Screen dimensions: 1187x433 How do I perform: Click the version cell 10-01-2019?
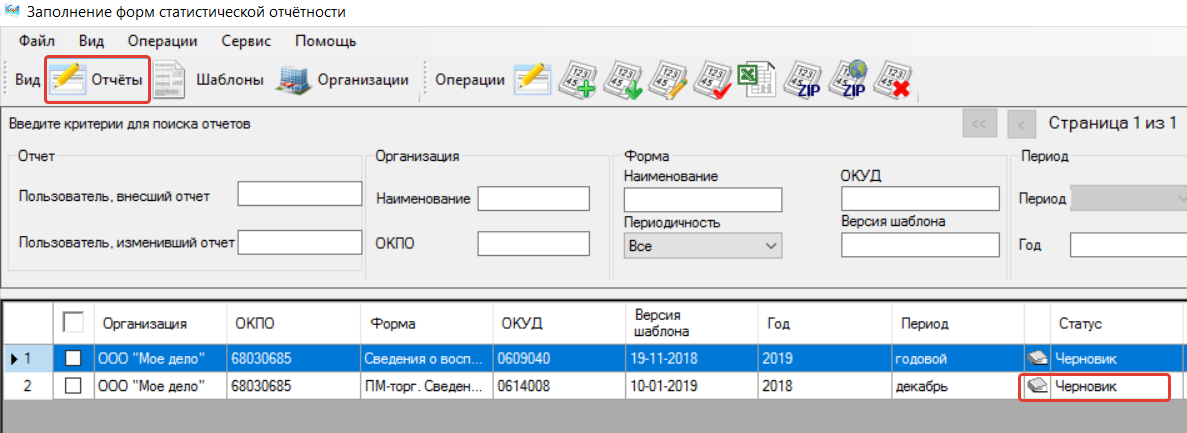click(x=692, y=386)
